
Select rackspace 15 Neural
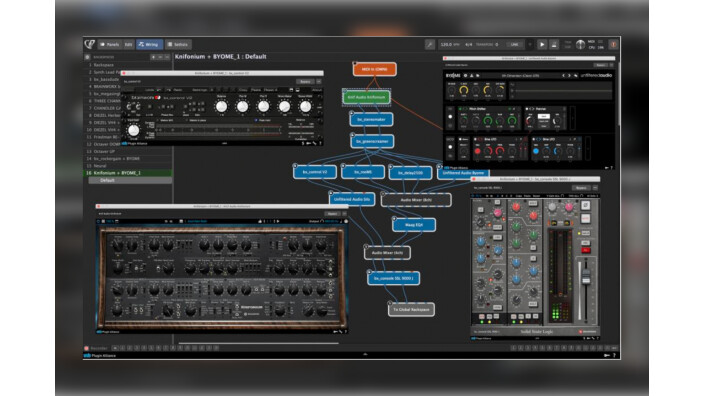coord(128,166)
